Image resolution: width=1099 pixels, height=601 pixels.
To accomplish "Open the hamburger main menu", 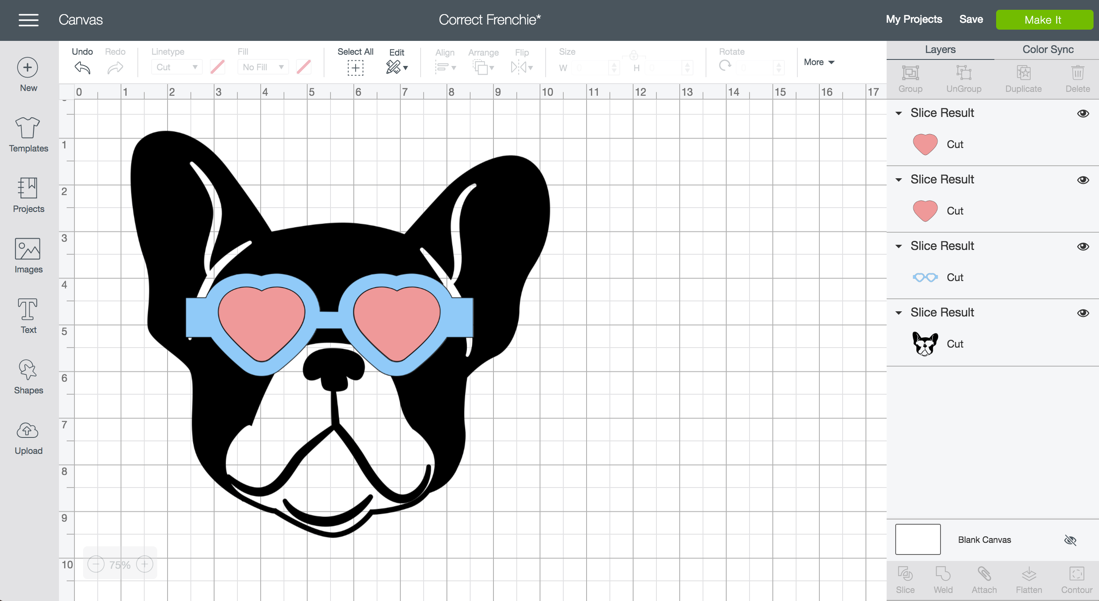I will click(x=28, y=20).
